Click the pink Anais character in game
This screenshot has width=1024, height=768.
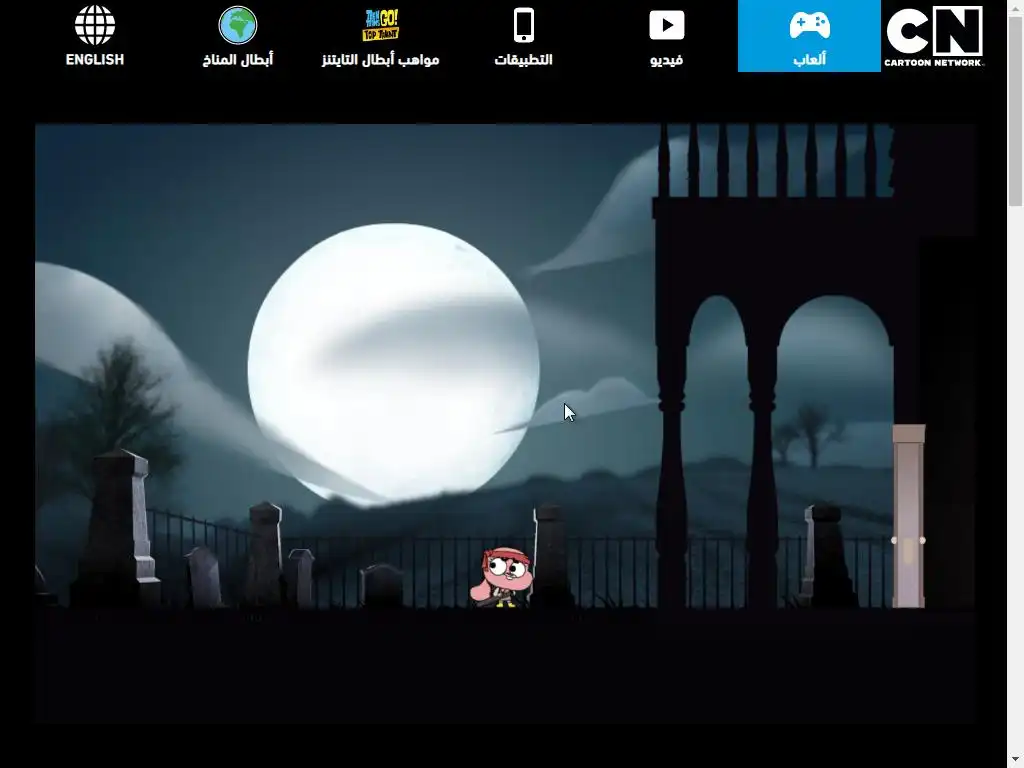tap(502, 577)
